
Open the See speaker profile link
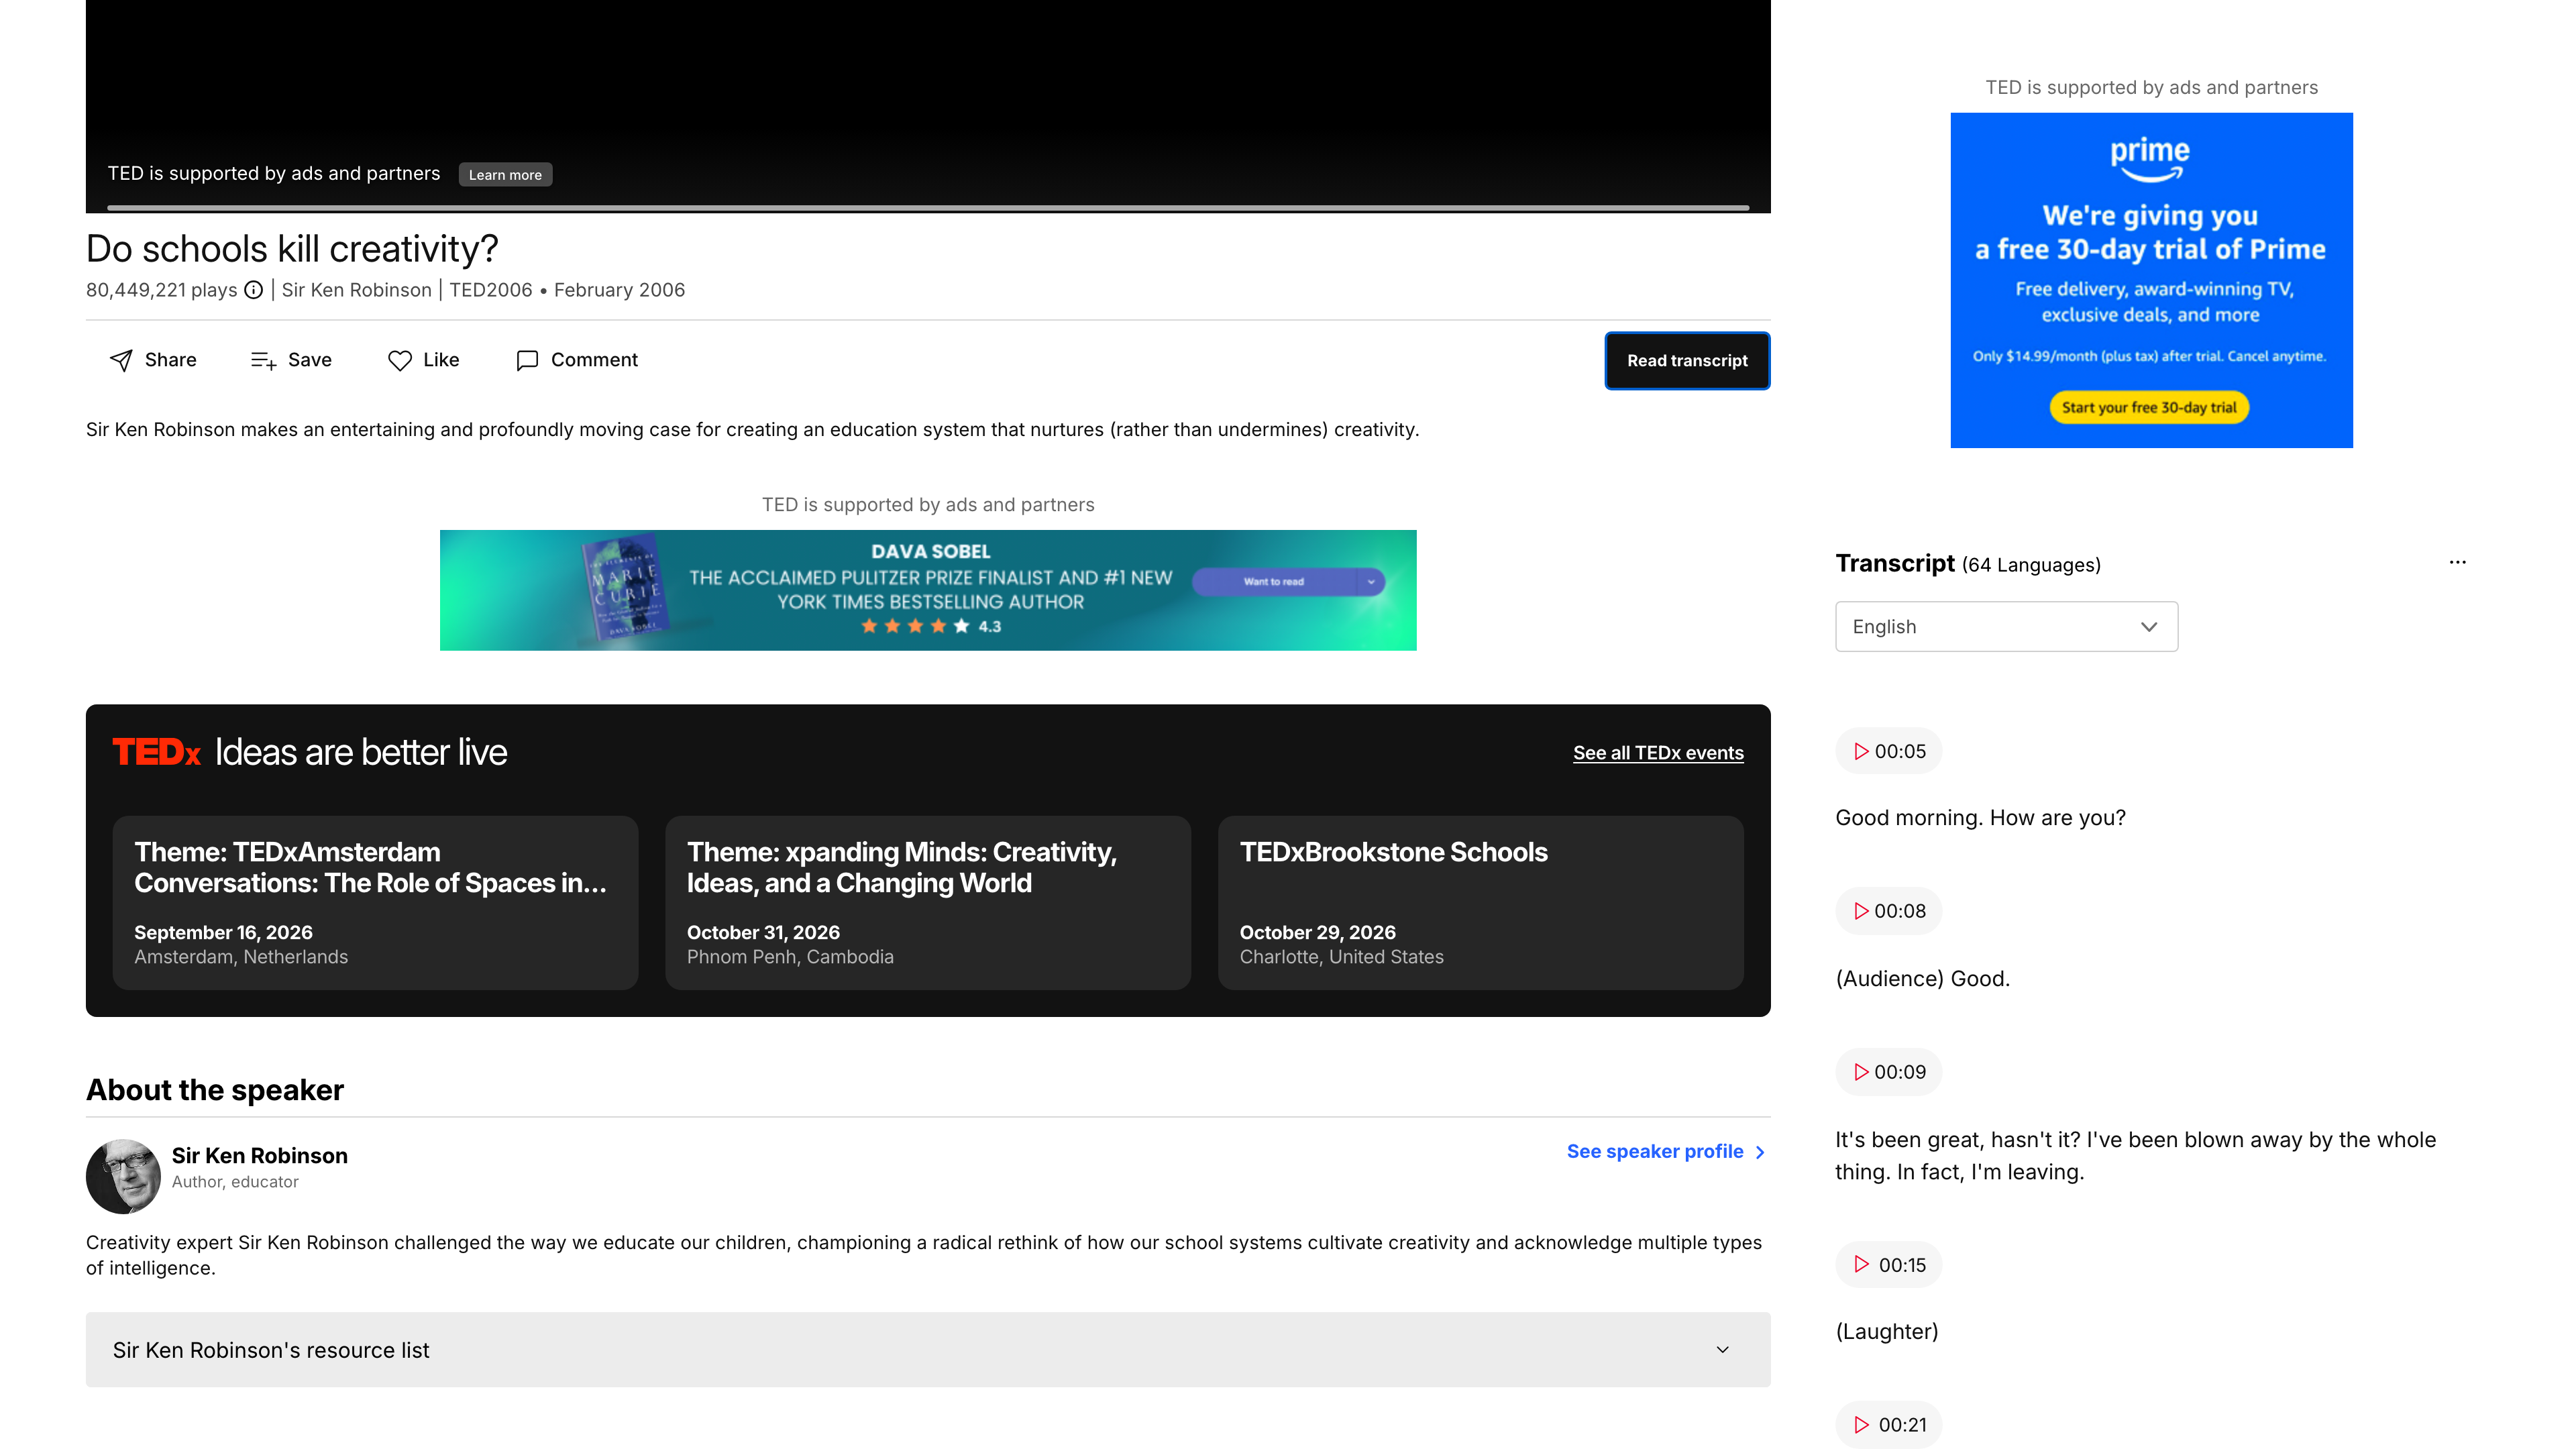click(x=1655, y=1152)
